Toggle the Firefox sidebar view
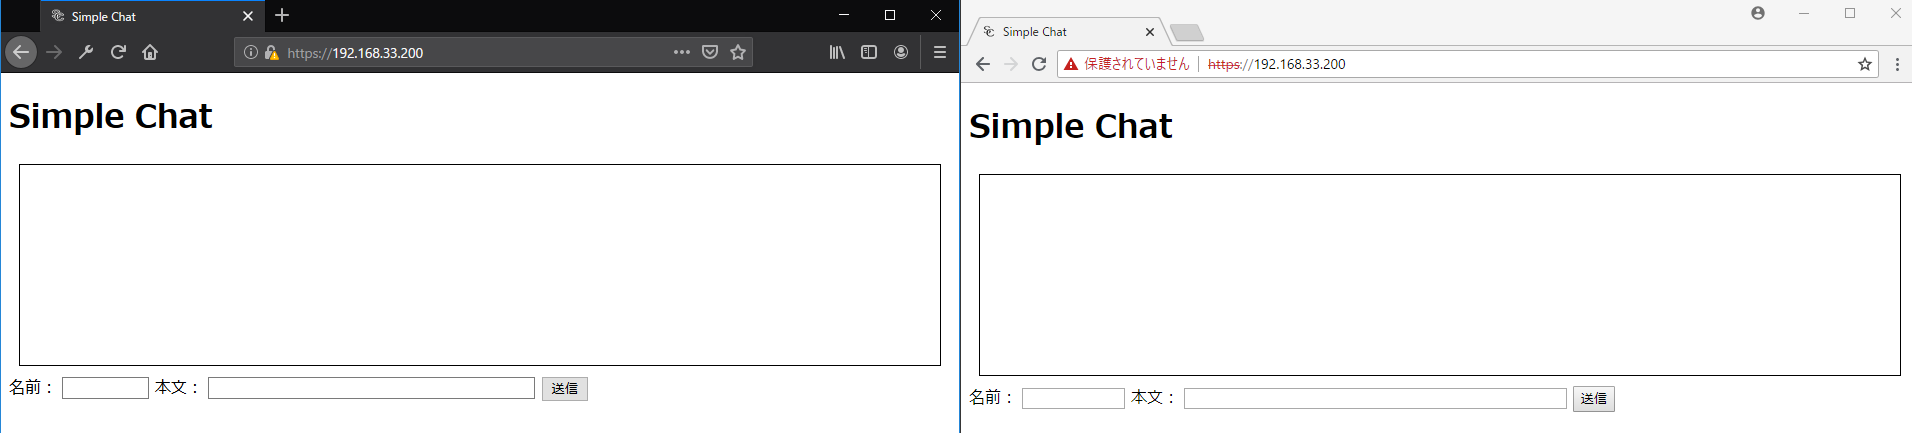 click(x=869, y=52)
